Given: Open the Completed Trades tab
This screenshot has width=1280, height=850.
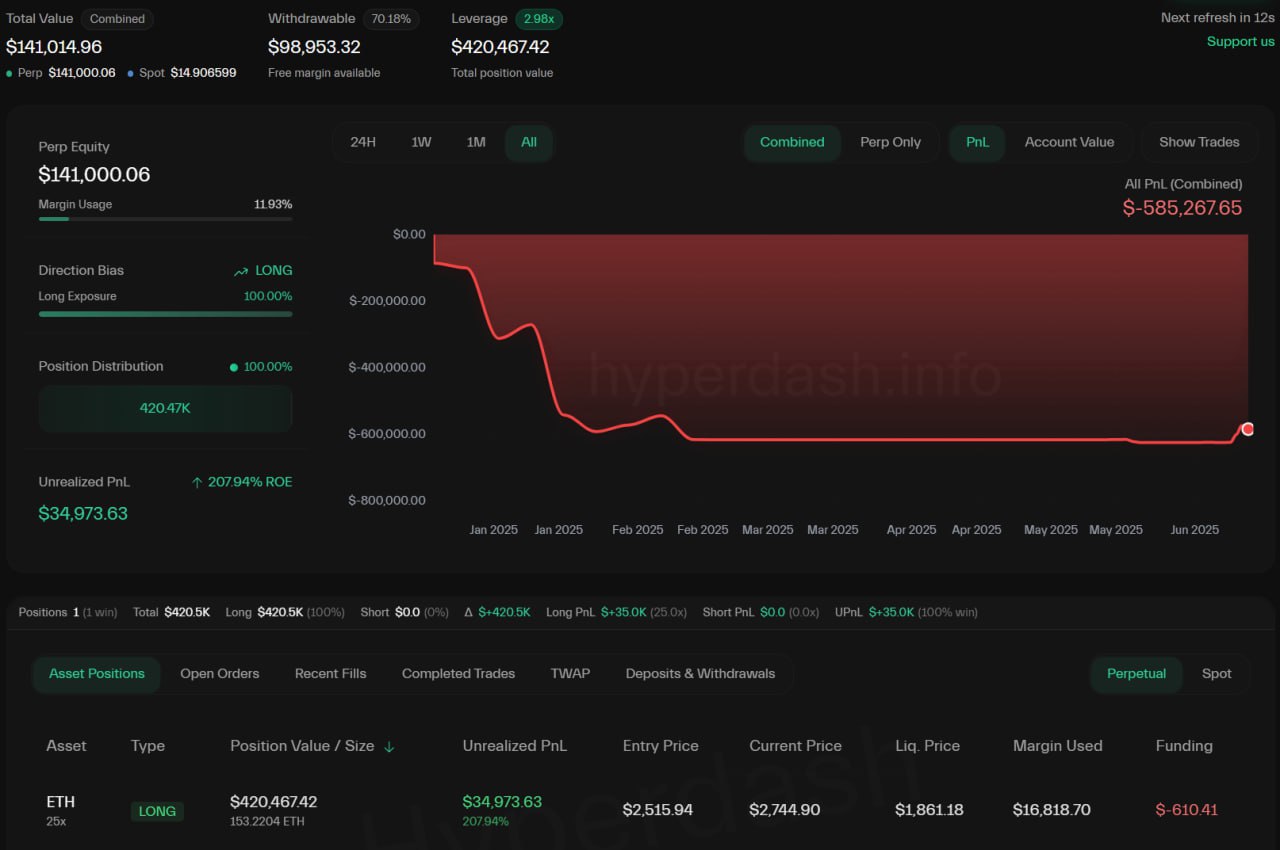Looking at the screenshot, I should click(x=458, y=674).
